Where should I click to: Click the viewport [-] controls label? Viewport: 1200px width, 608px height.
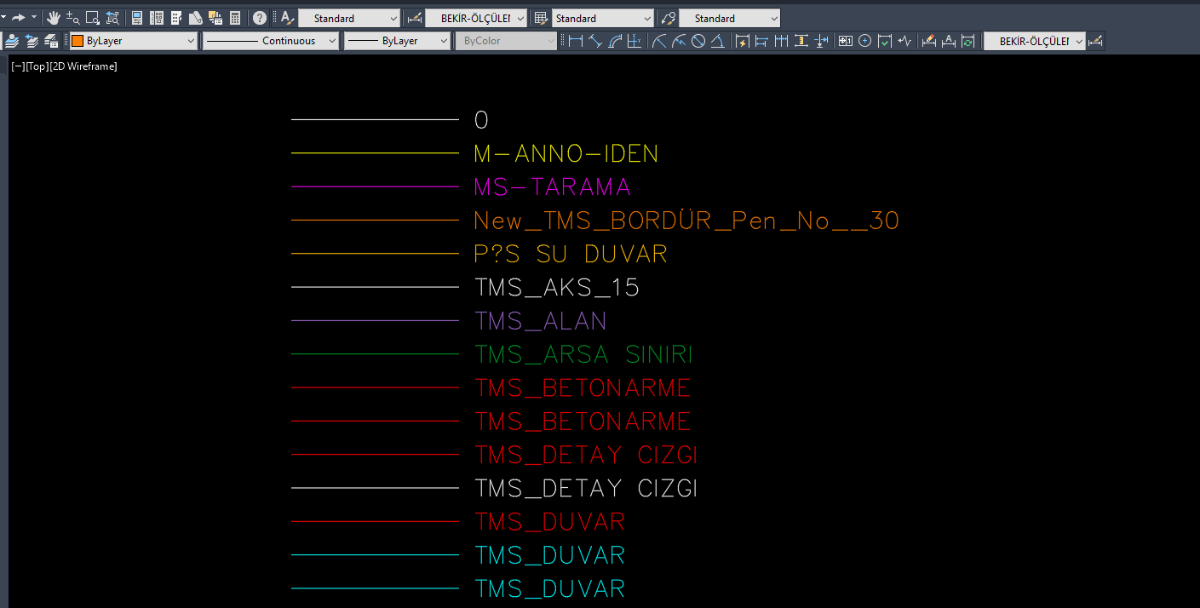click(x=17, y=66)
